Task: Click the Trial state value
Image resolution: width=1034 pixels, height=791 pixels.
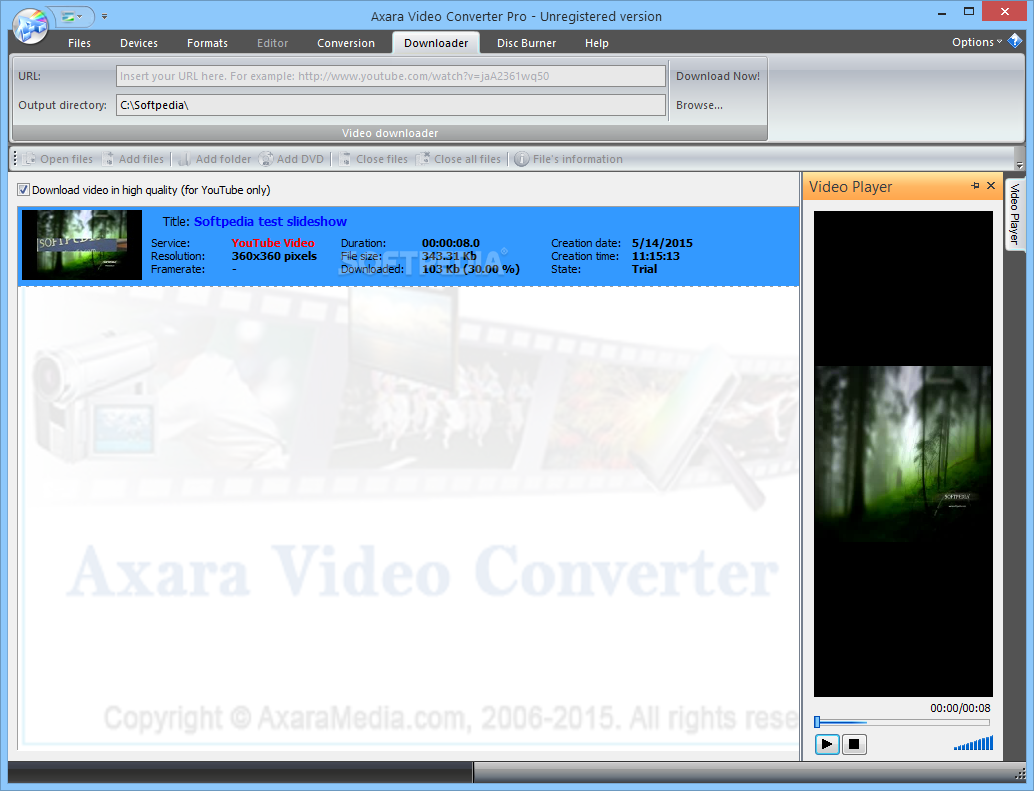Action: coord(644,269)
